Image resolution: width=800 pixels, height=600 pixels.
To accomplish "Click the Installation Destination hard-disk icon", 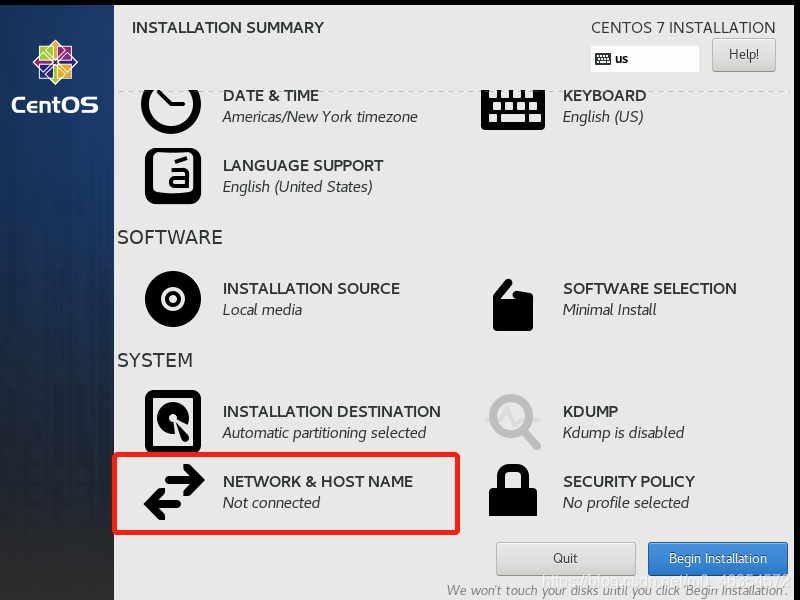I will [x=173, y=421].
